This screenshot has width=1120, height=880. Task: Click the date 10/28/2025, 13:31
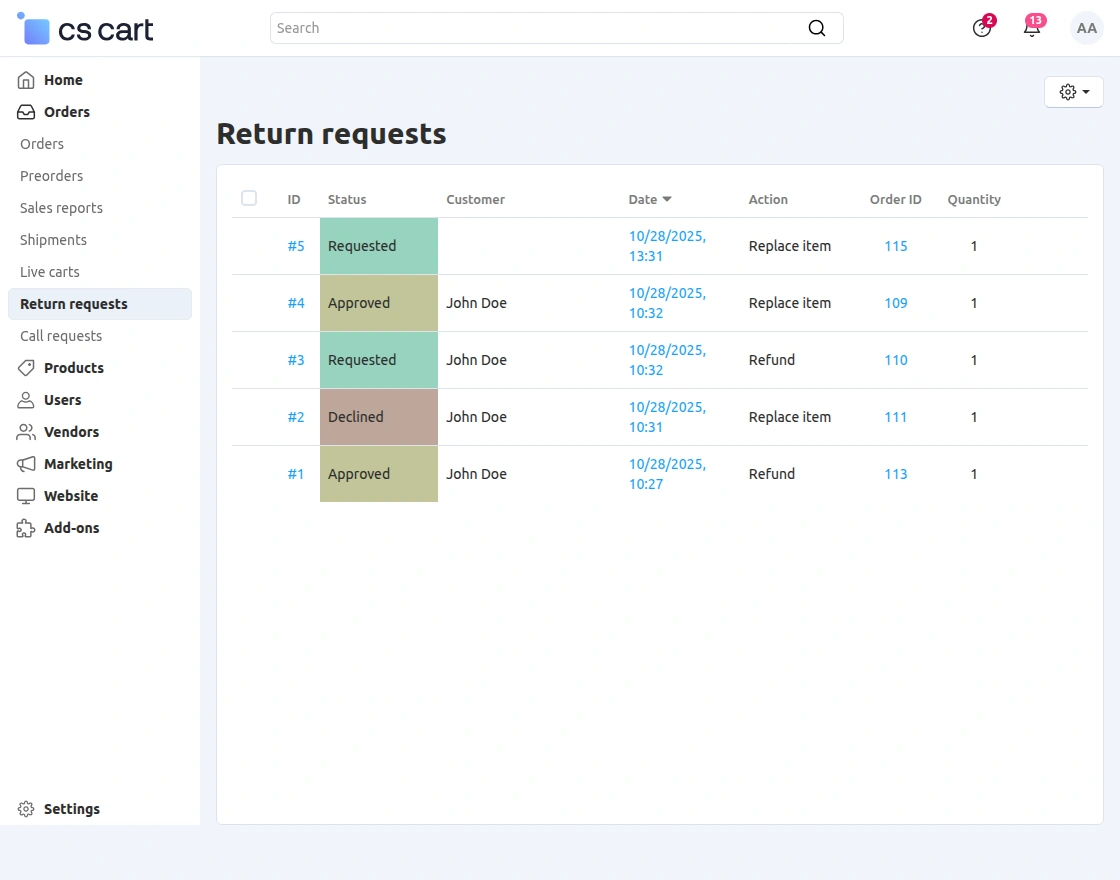(x=667, y=246)
